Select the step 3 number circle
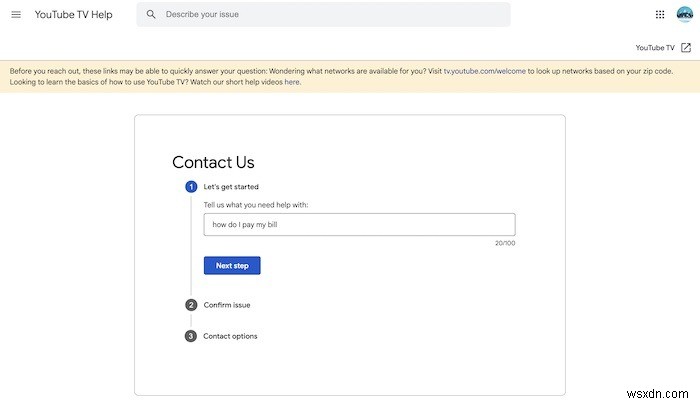Viewport: 700px width, 404px height. [191, 336]
